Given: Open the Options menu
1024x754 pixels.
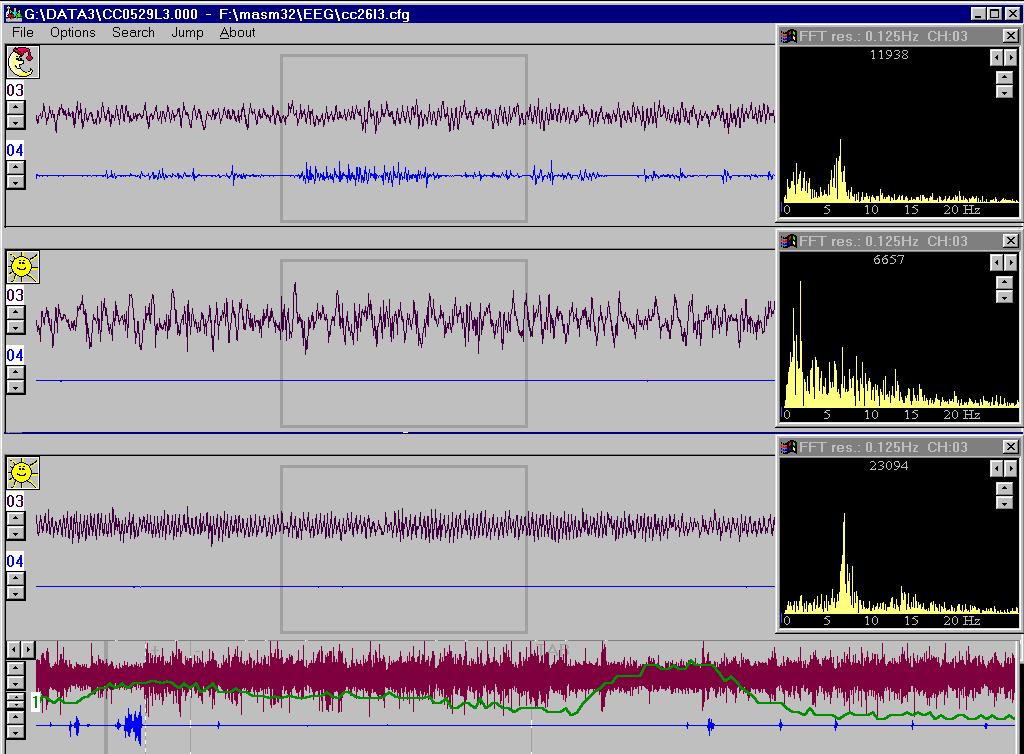Looking at the screenshot, I should click(x=72, y=33).
